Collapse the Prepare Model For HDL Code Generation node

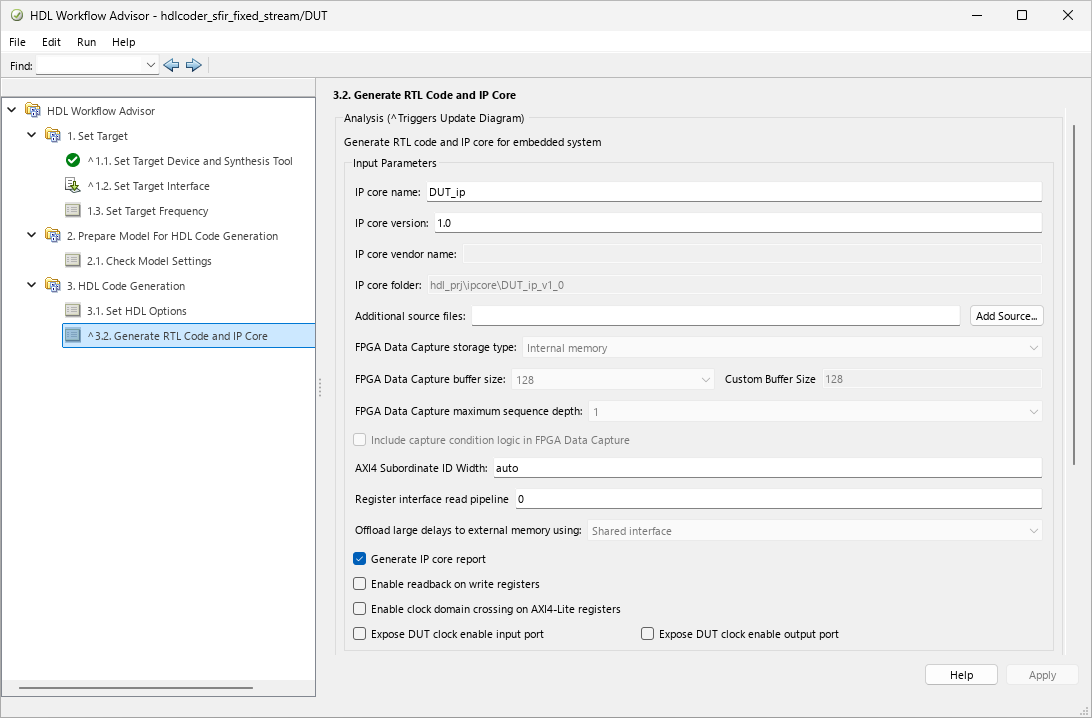point(31,235)
